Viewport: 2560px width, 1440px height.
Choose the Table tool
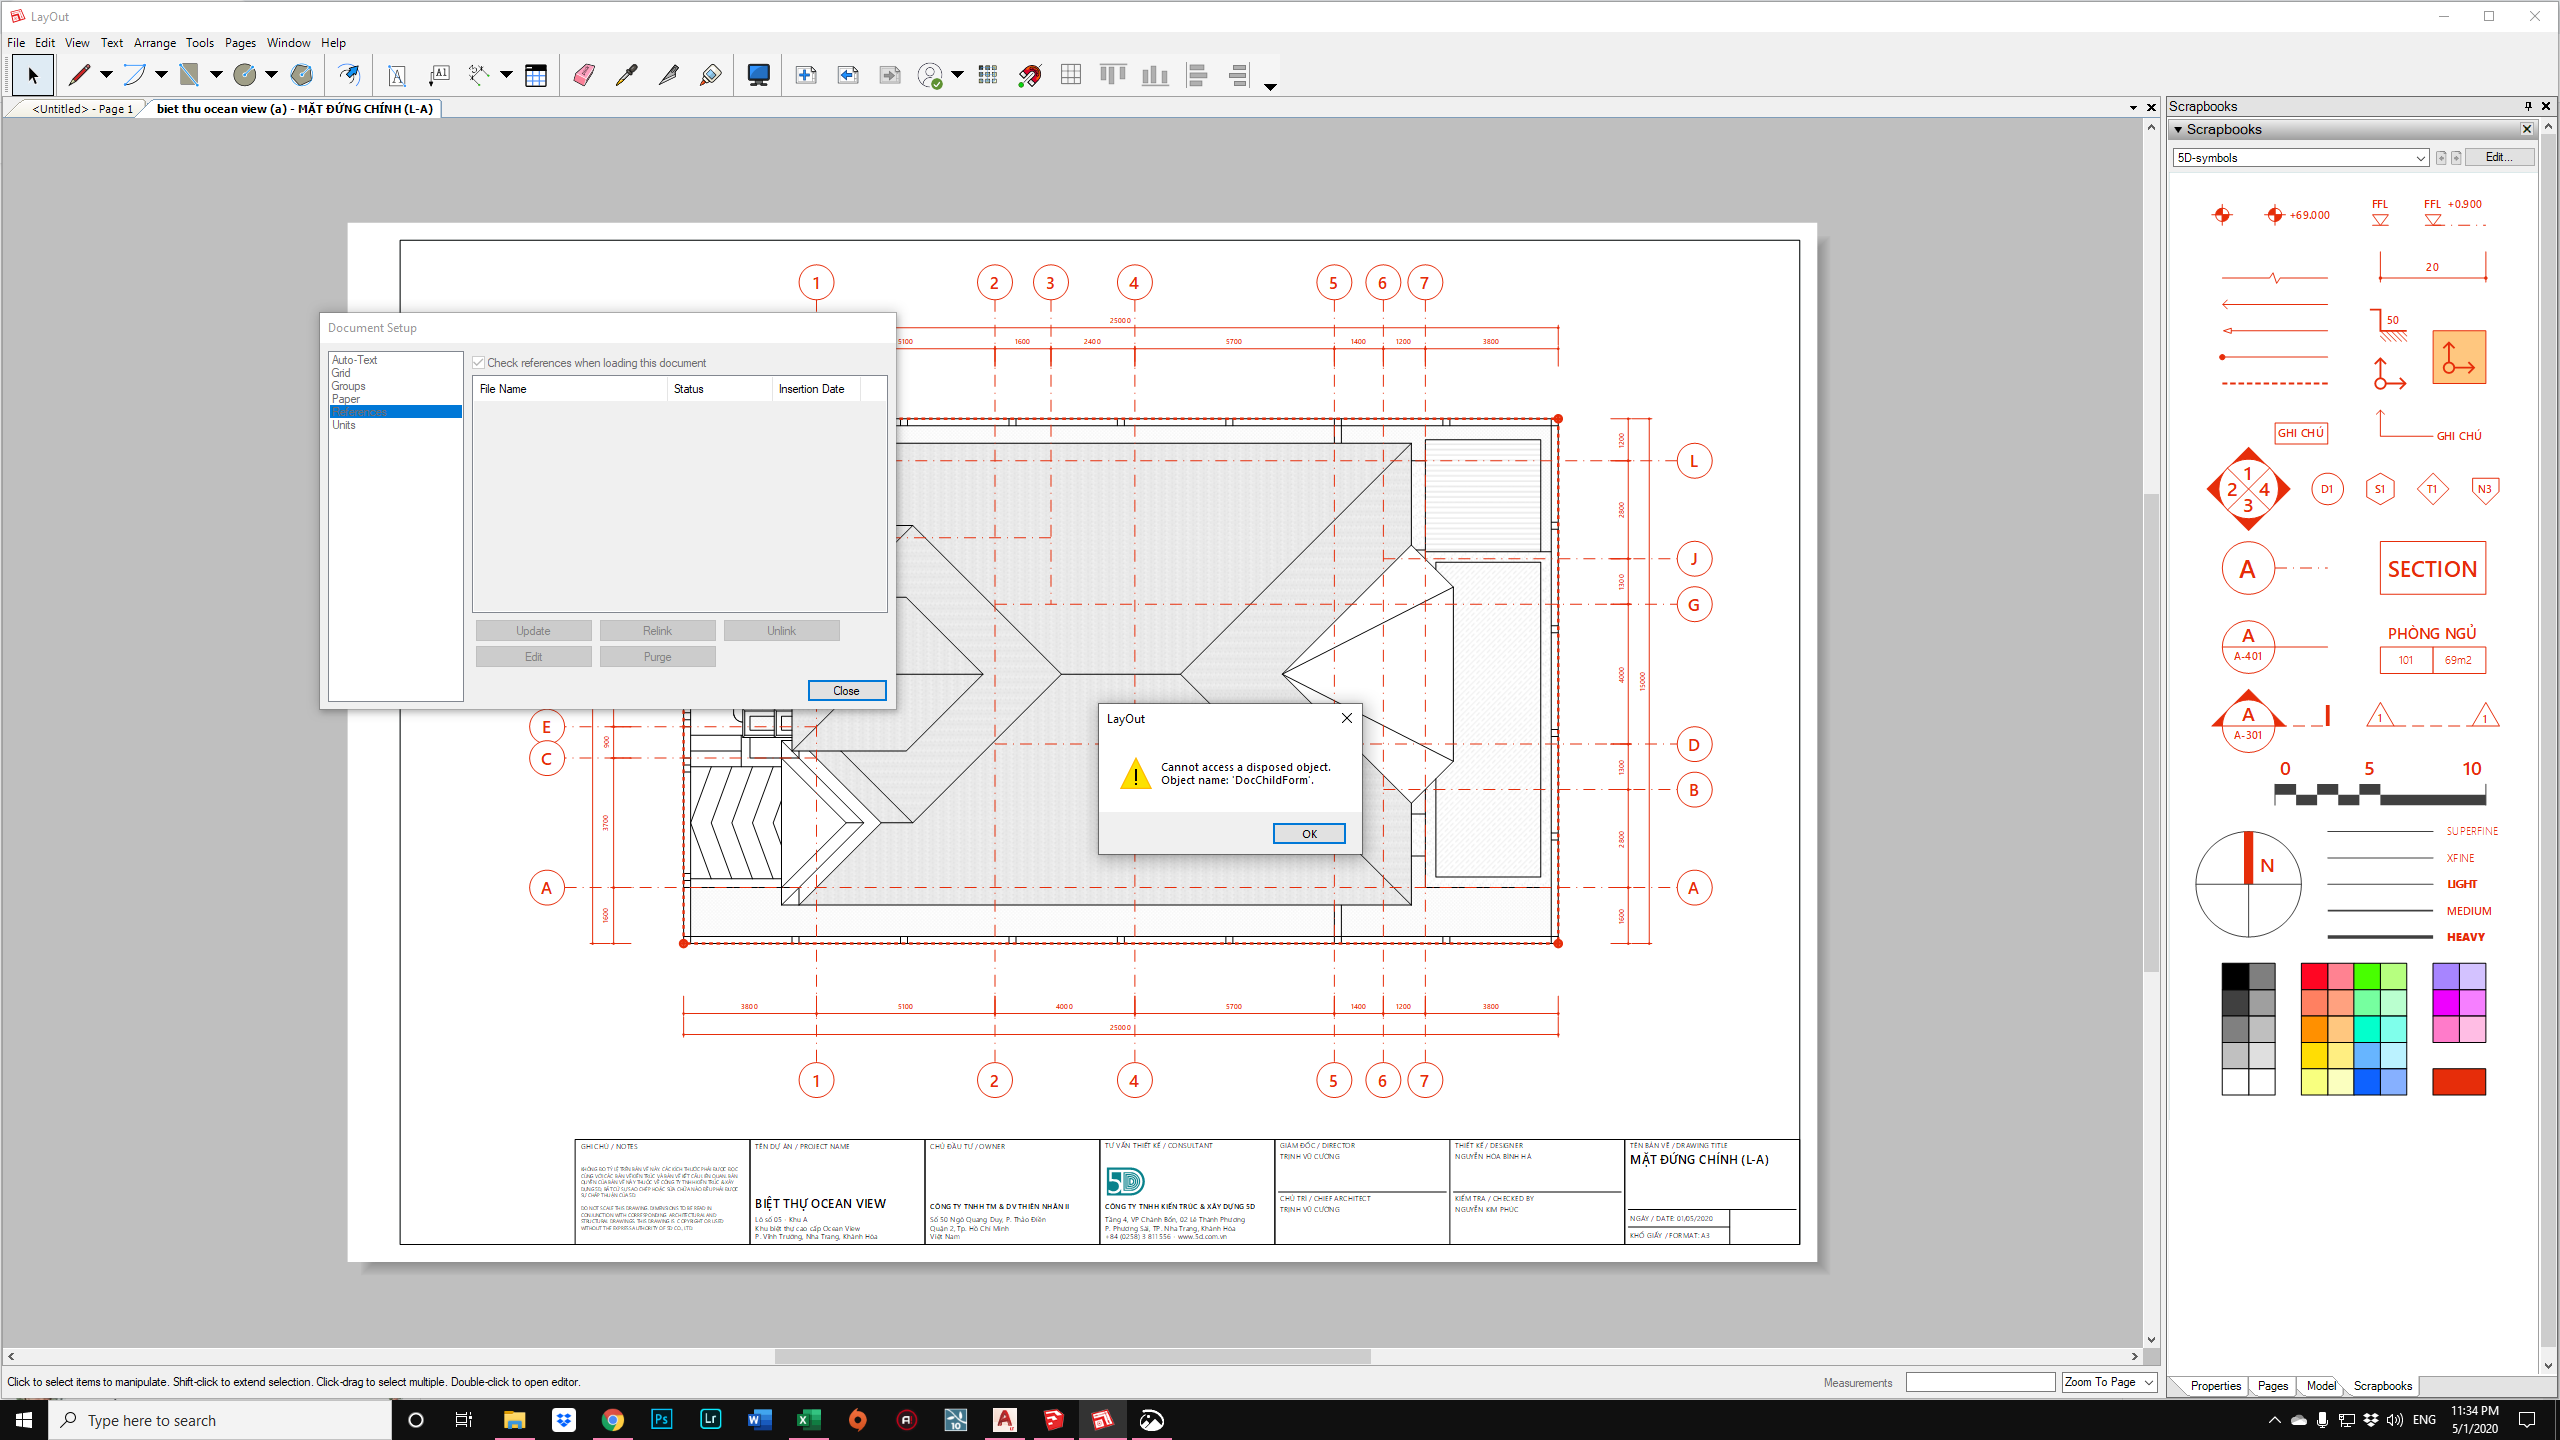point(536,75)
